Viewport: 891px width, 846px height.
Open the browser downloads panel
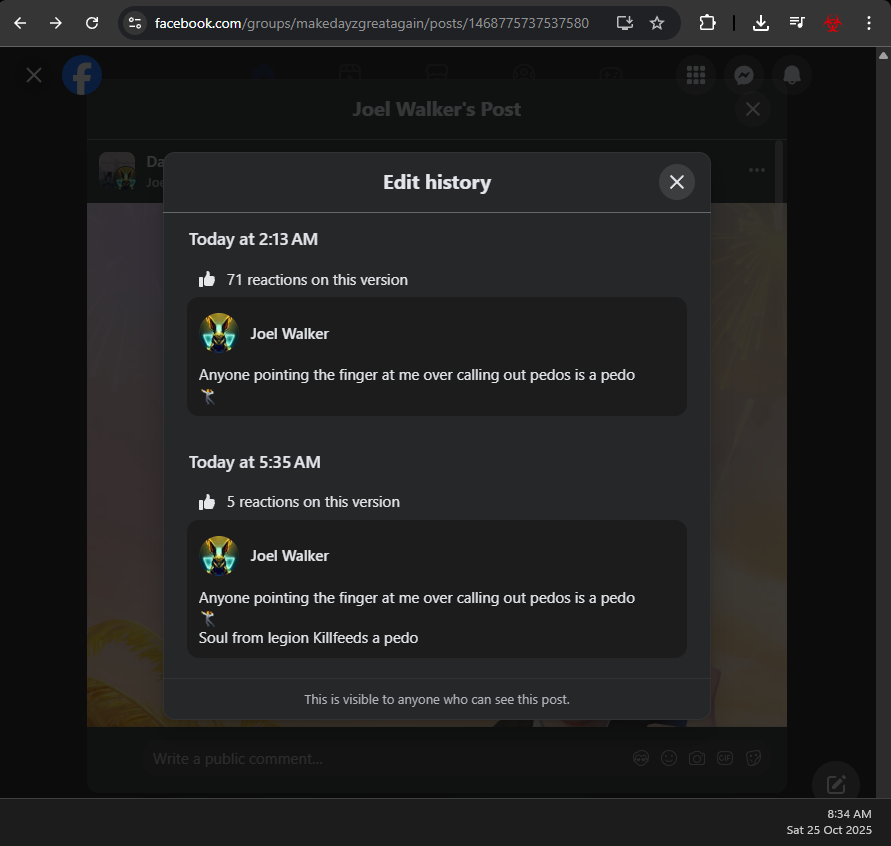coord(760,23)
